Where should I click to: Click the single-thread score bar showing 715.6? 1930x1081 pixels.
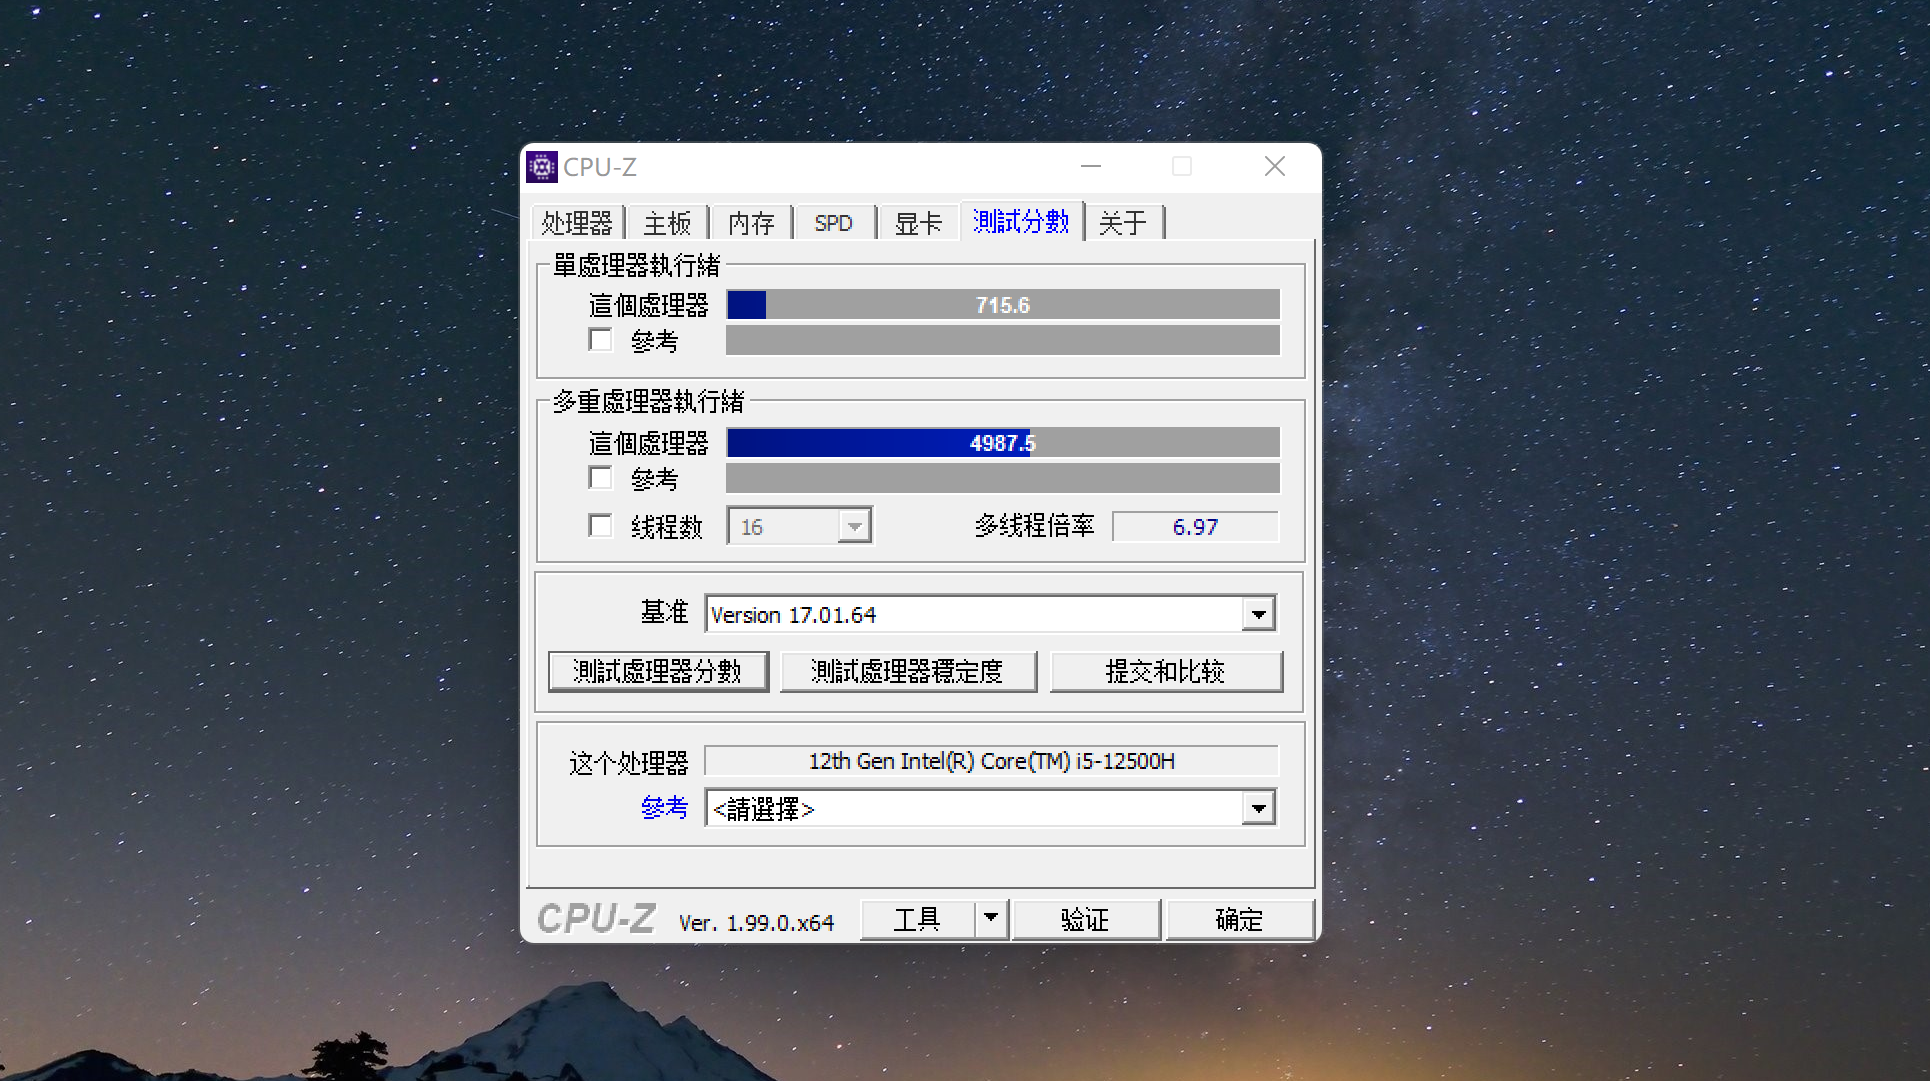(x=1003, y=305)
